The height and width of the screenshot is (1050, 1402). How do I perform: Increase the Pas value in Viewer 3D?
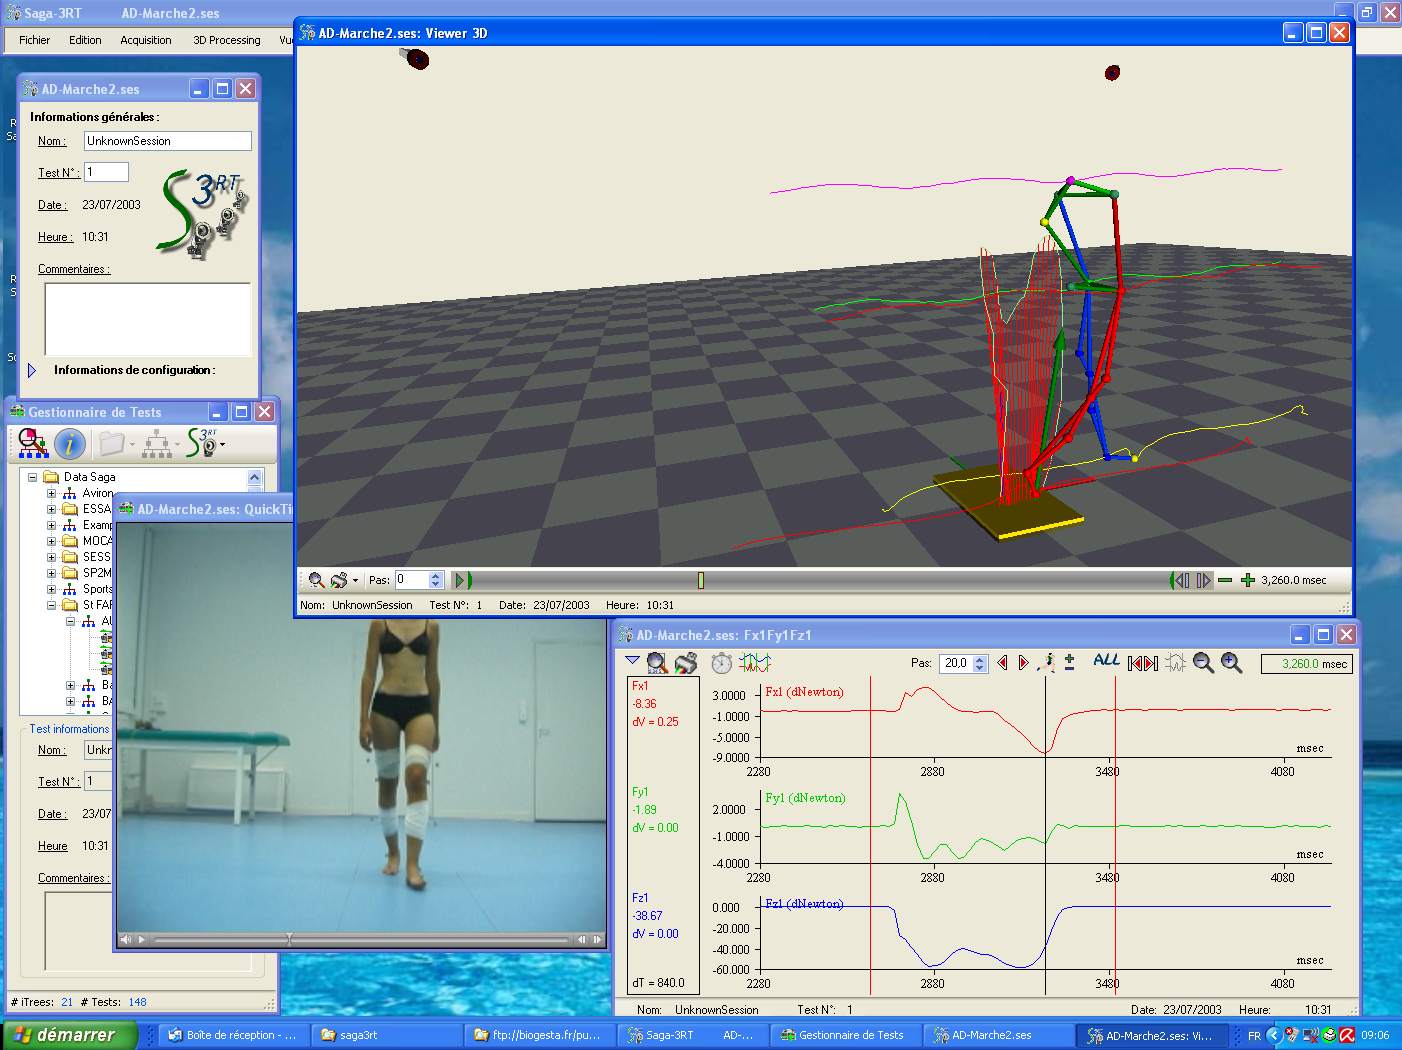coord(436,576)
